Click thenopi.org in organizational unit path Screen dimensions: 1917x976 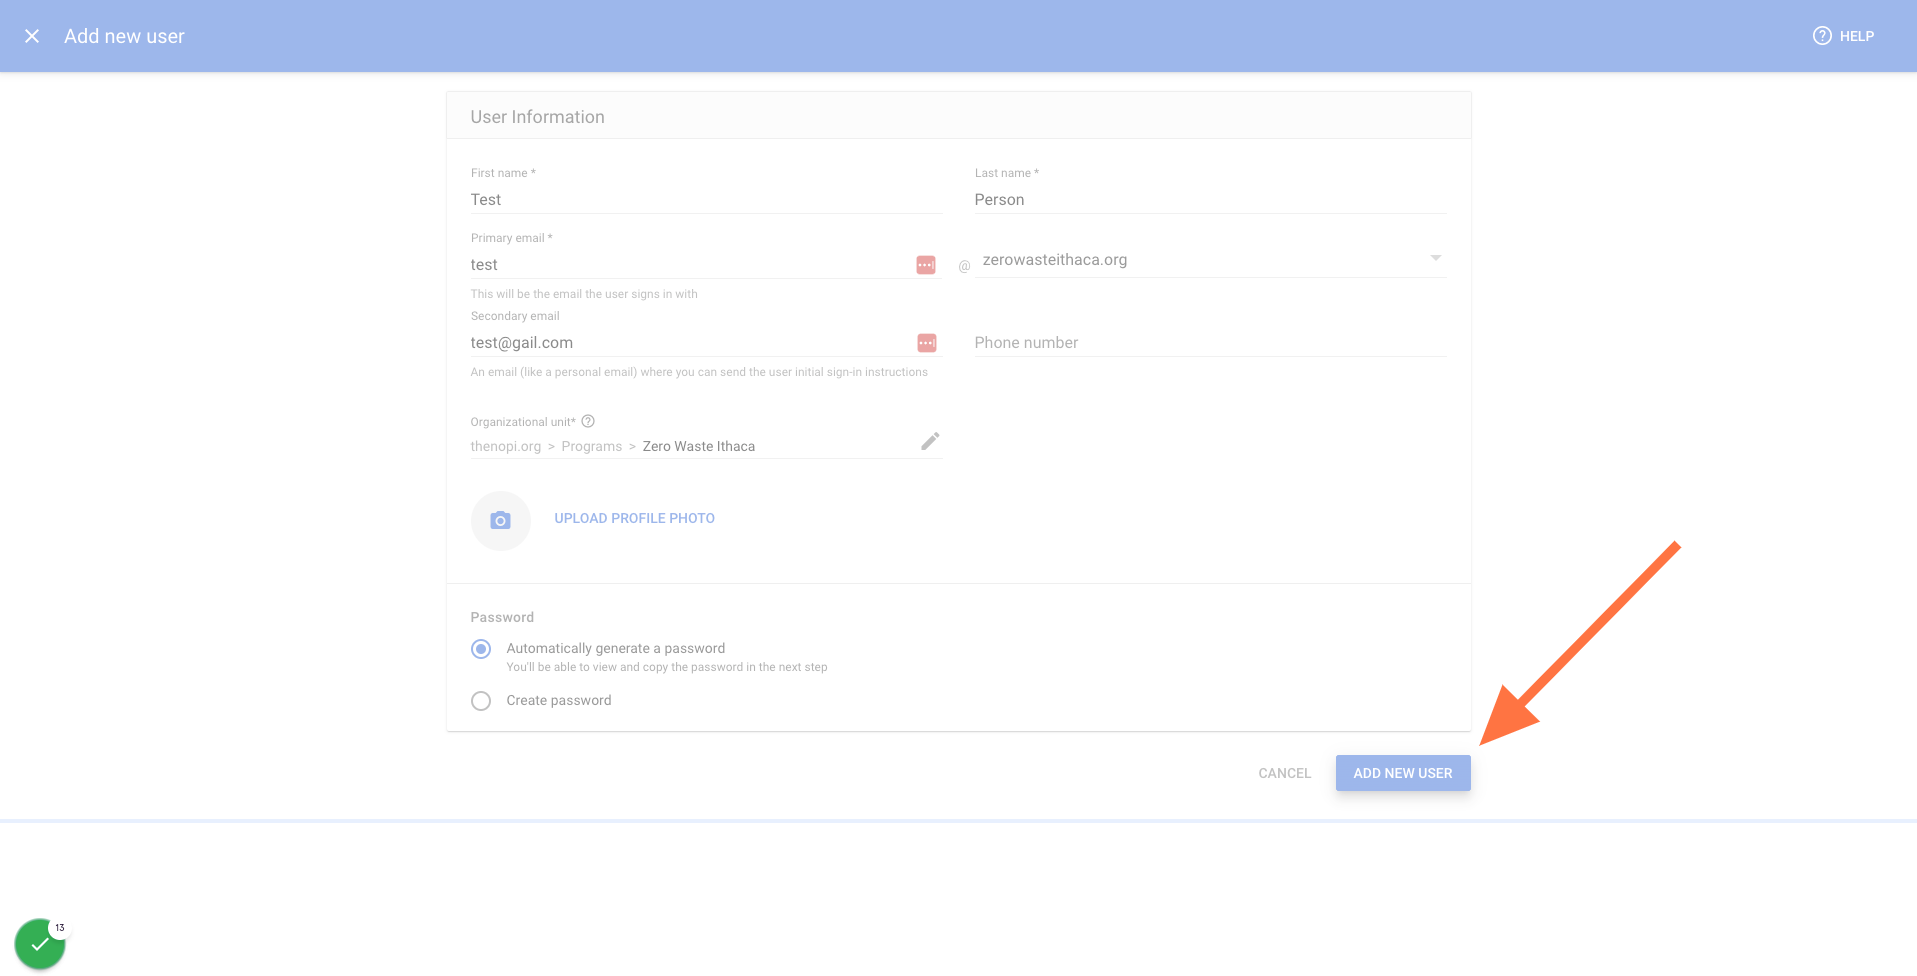click(x=505, y=447)
